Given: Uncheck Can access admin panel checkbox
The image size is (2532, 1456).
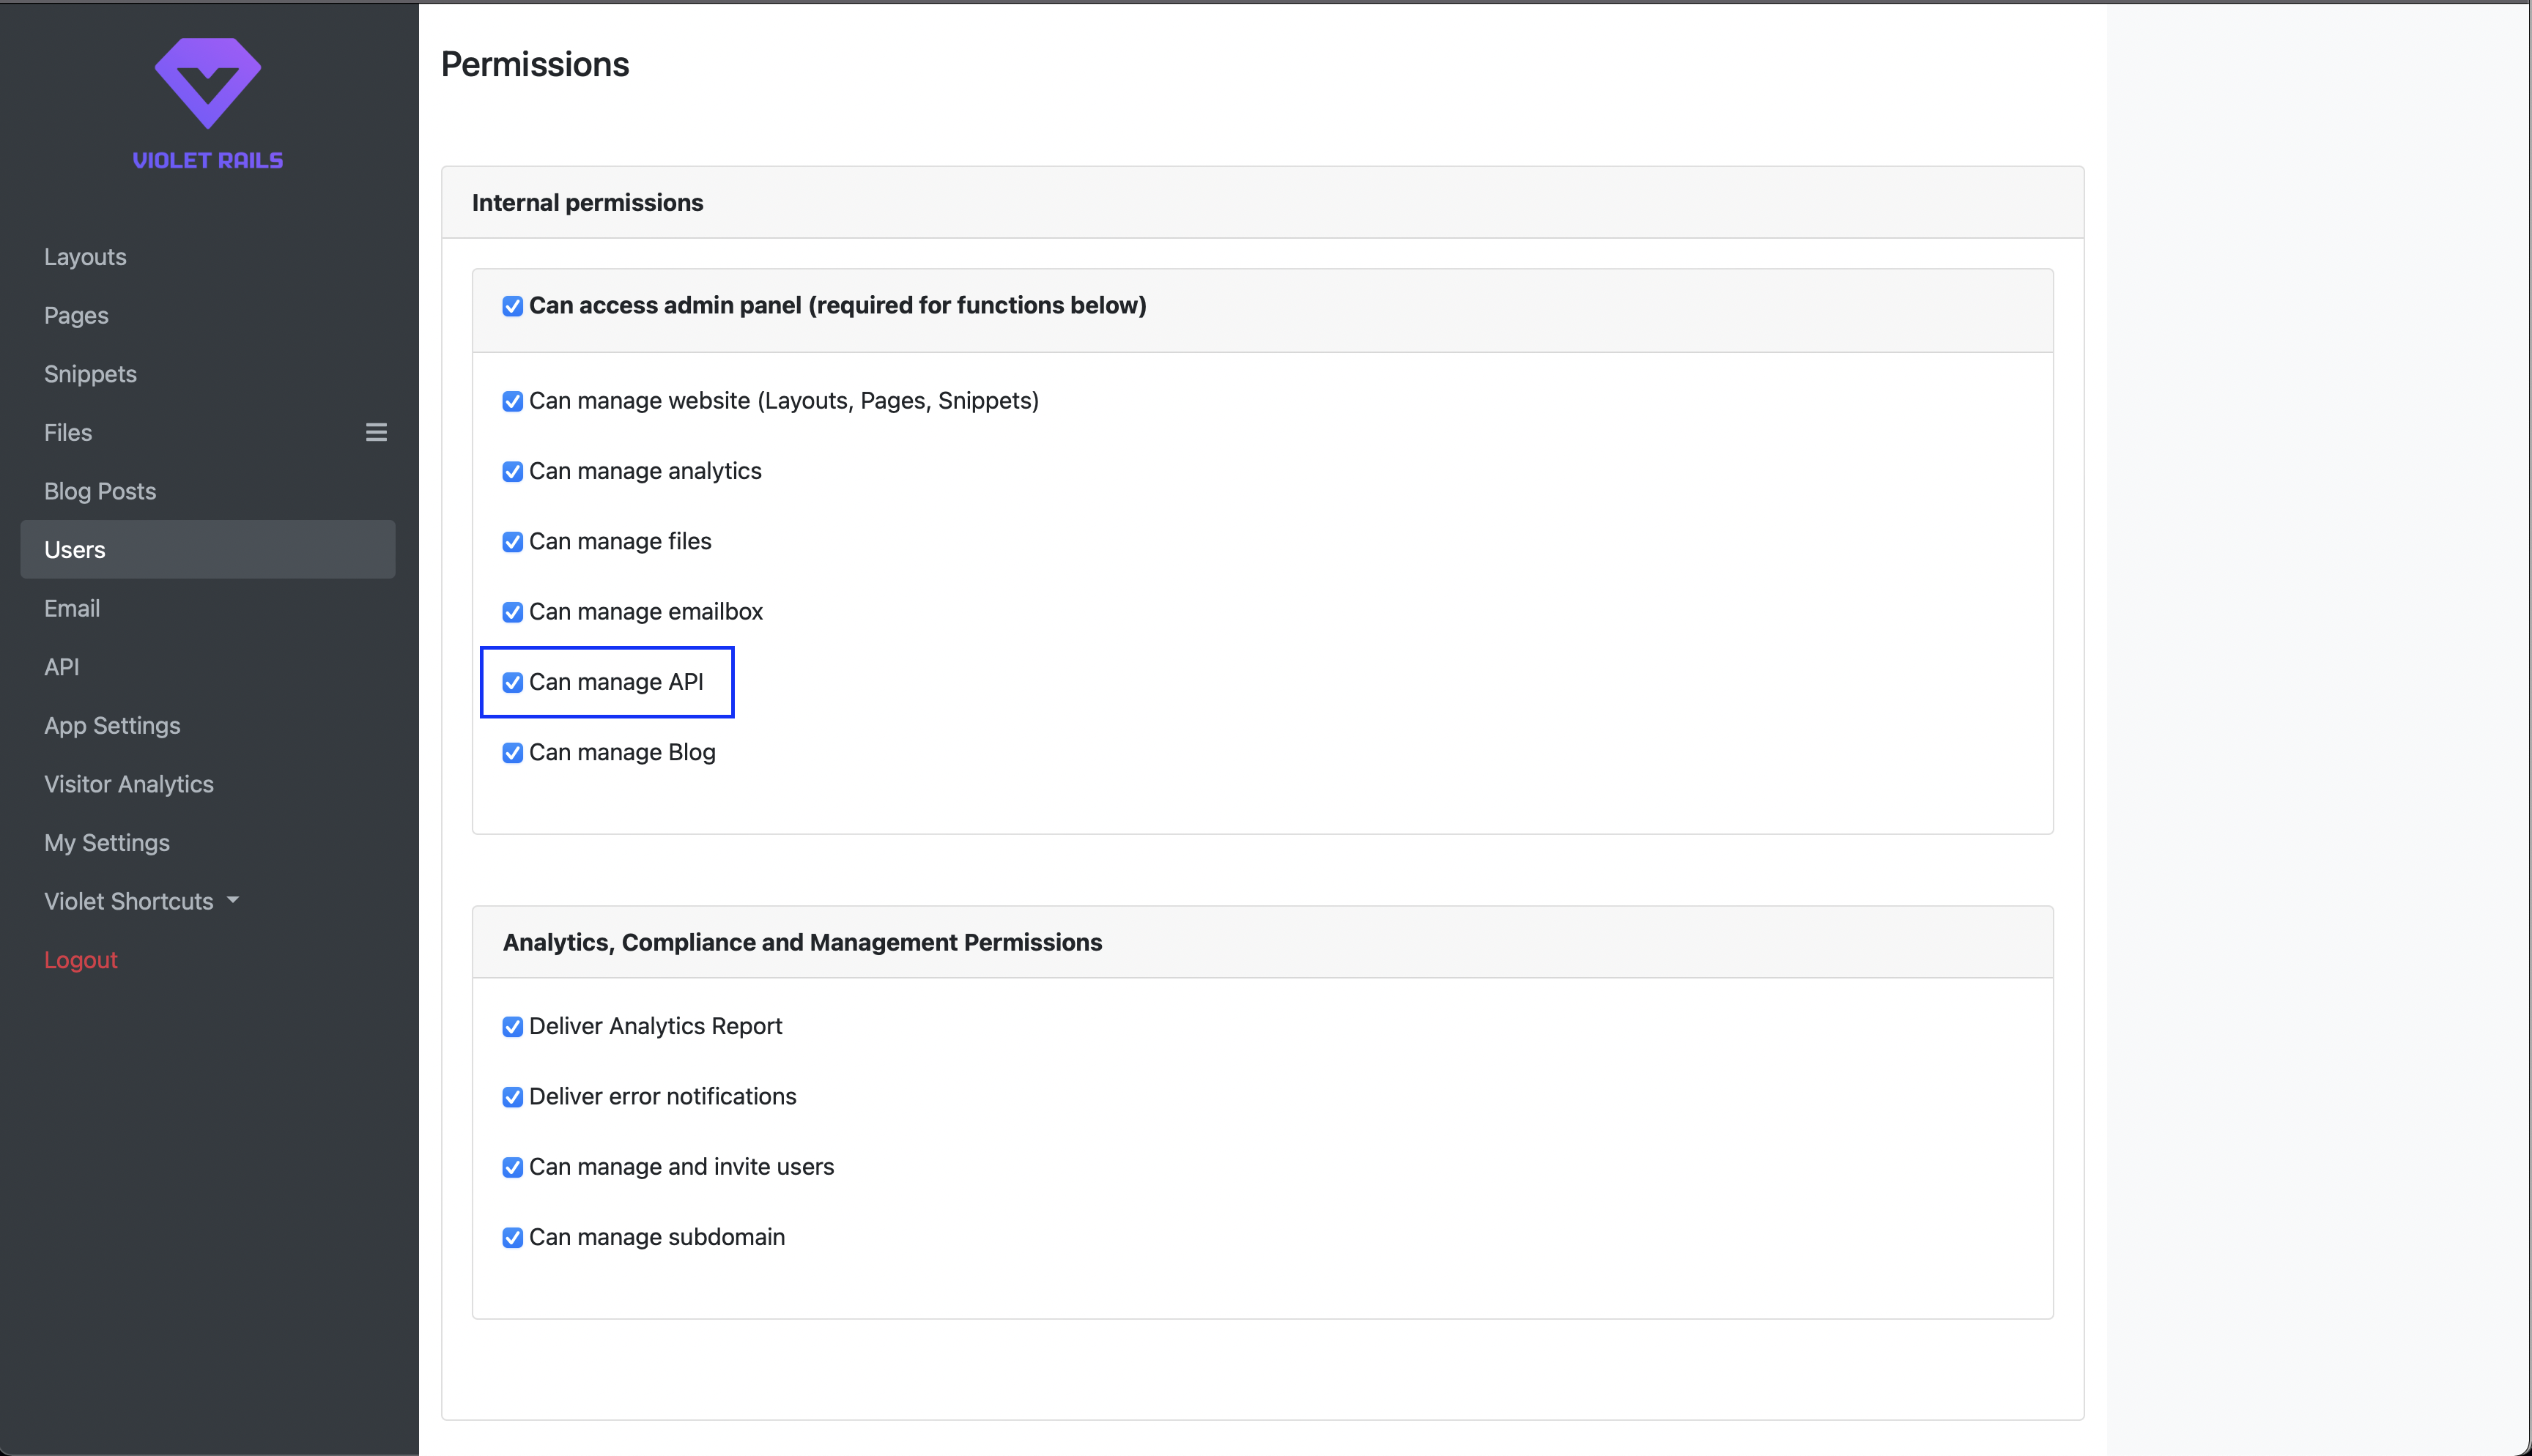Looking at the screenshot, I should coord(512,306).
